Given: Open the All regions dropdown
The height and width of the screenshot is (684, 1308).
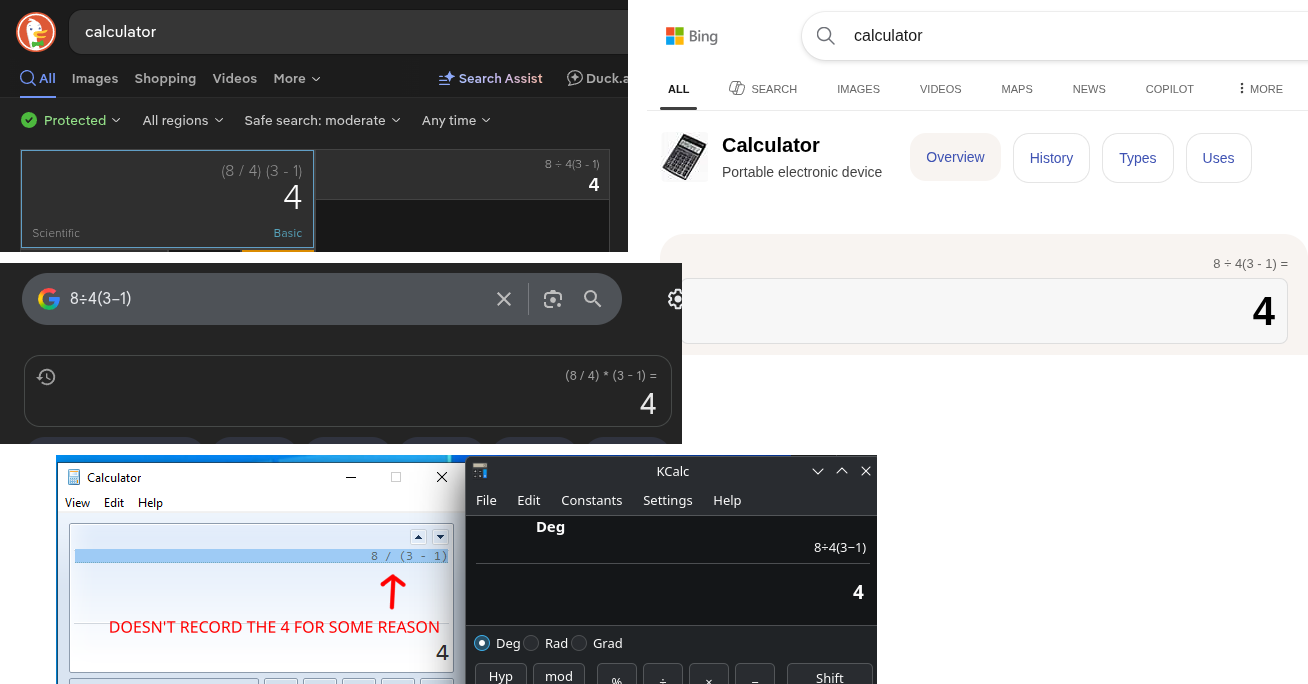Looking at the screenshot, I should [x=184, y=120].
